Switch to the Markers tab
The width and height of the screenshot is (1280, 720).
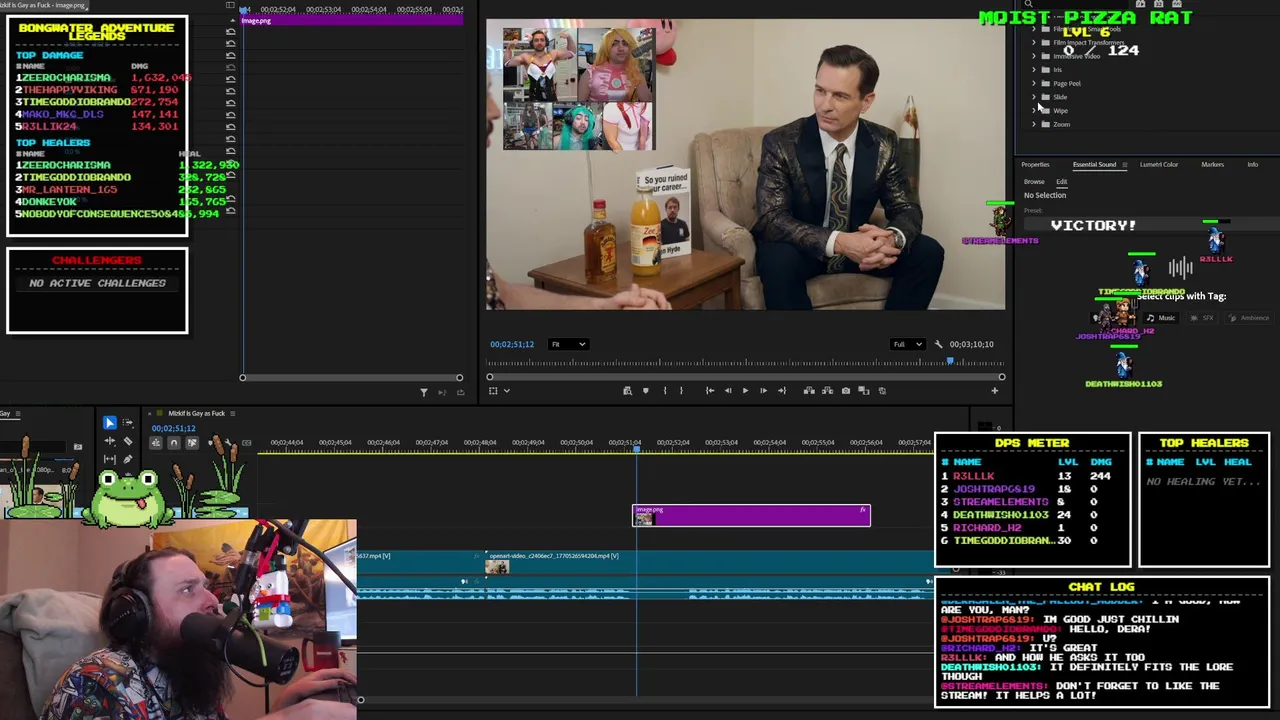pos(1212,164)
